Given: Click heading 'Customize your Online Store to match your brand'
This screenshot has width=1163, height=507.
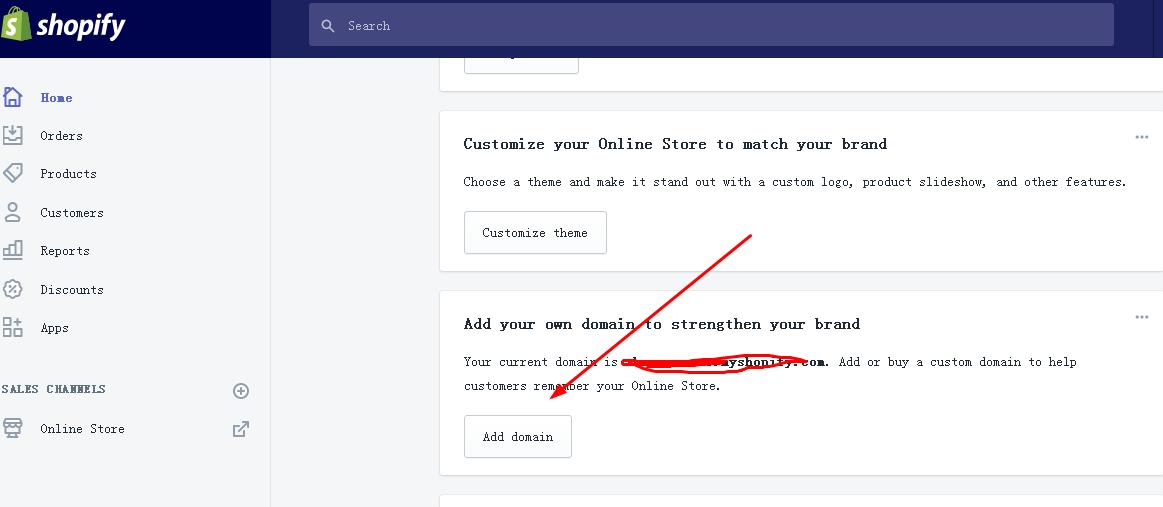Looking at the screenshot, I should coord(675,144).
